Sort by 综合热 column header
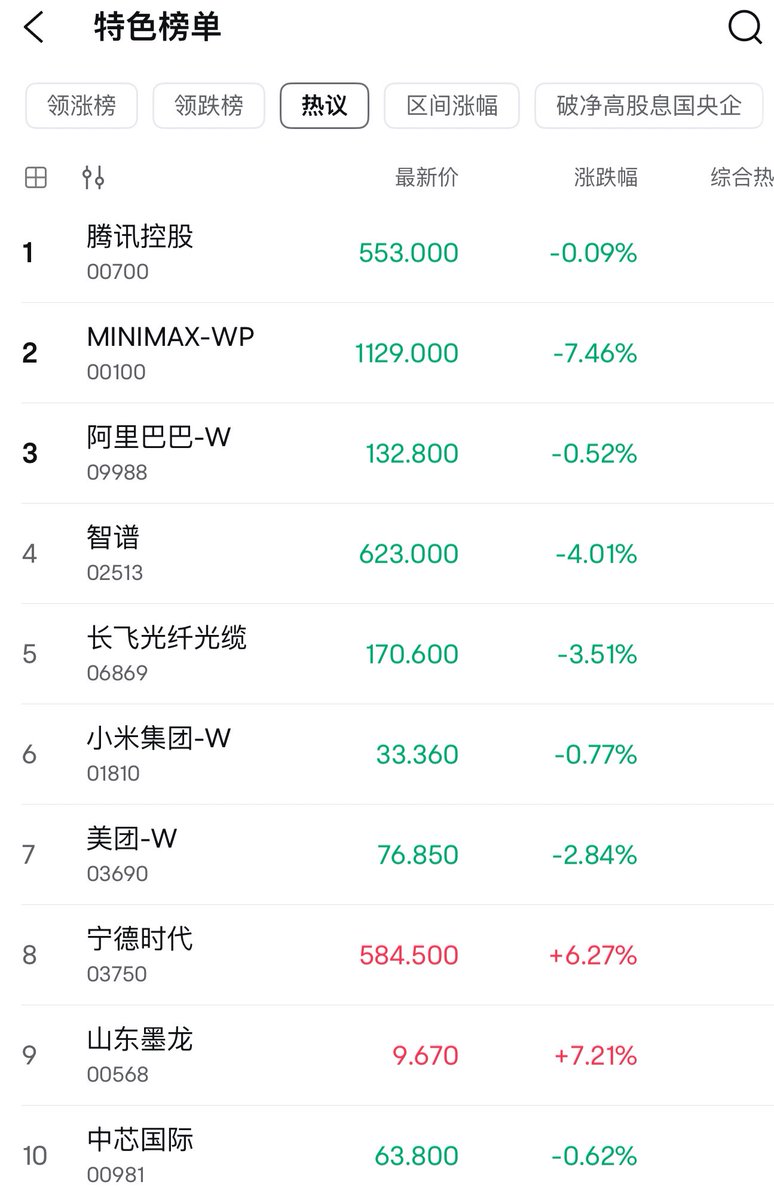774x1200 pixels. 741,178
